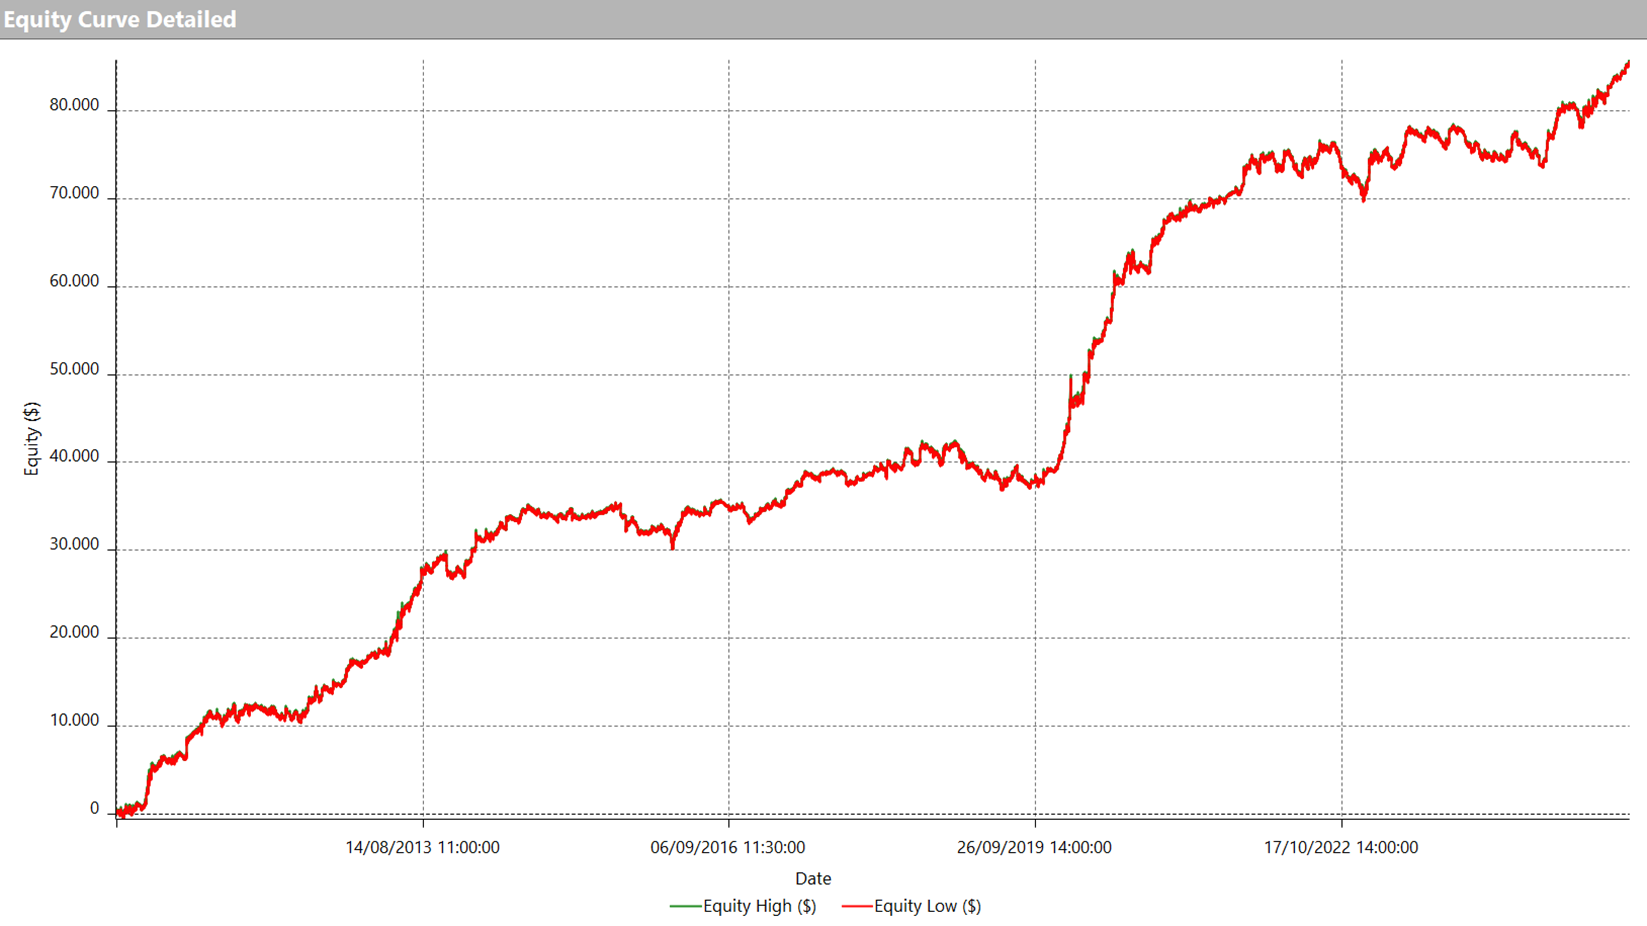This screenshot has height=926, width=1647.
Task: Click the Equity ($) y-axis title
Action: [32, 438]
